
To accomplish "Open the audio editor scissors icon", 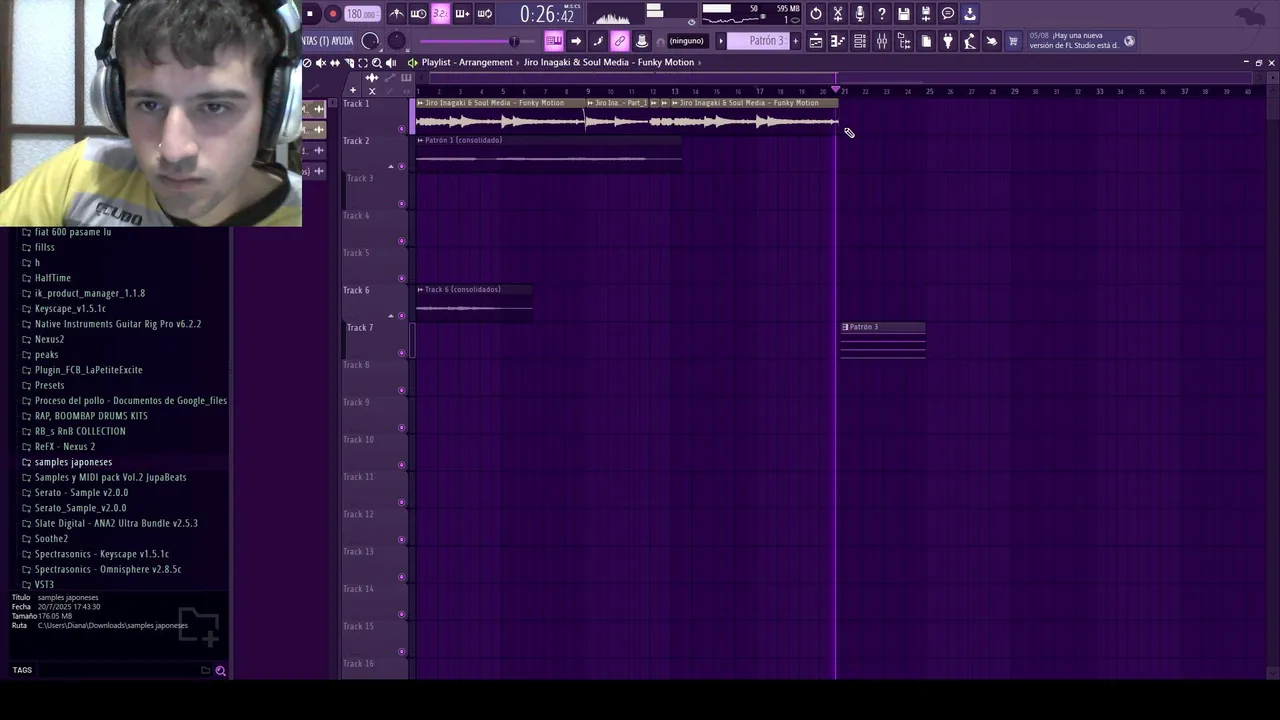I will coord(838,14).
